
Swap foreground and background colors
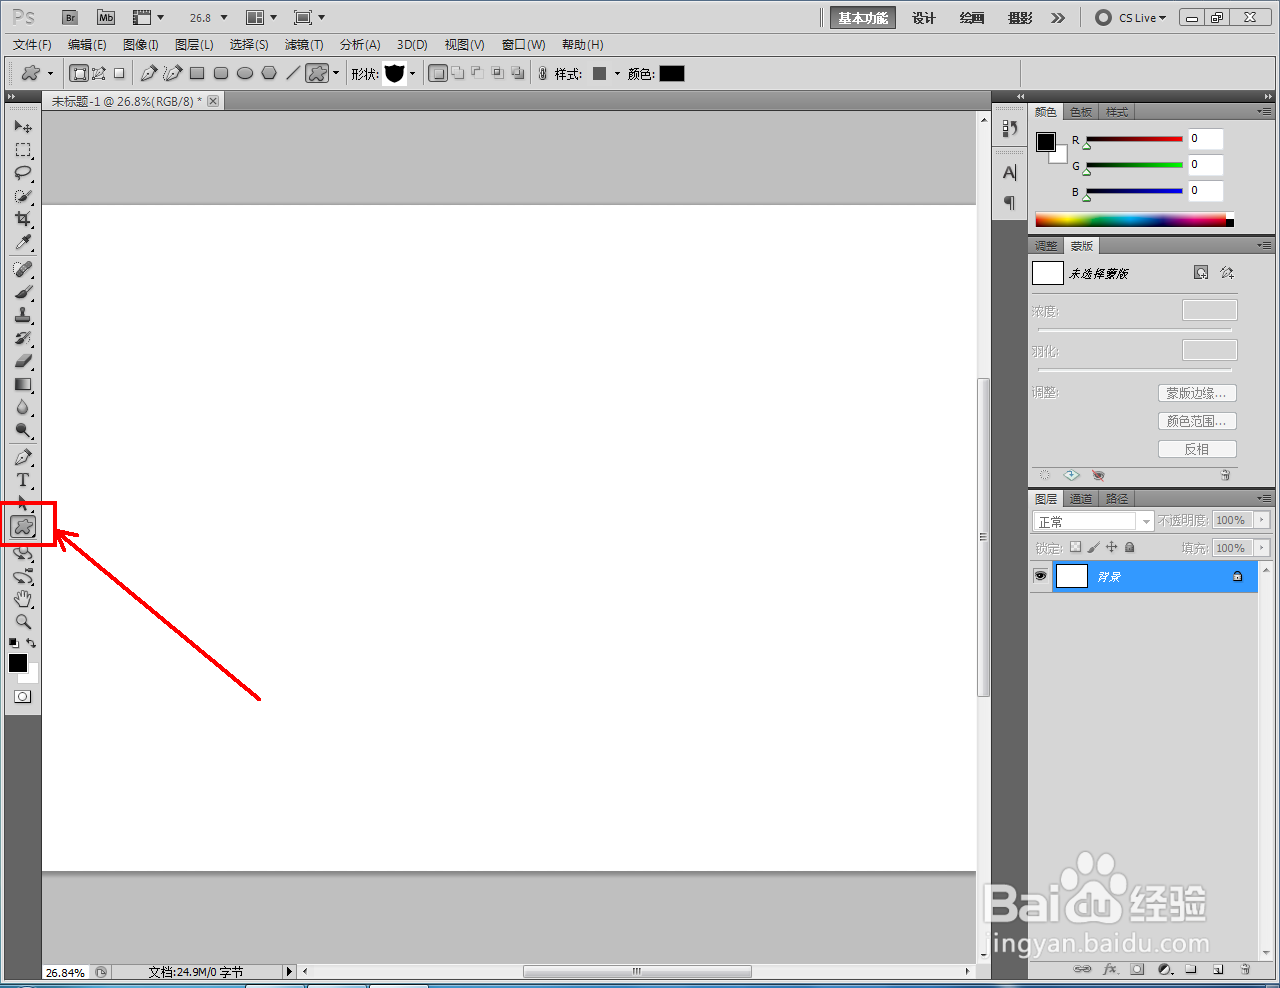[32, 643]
